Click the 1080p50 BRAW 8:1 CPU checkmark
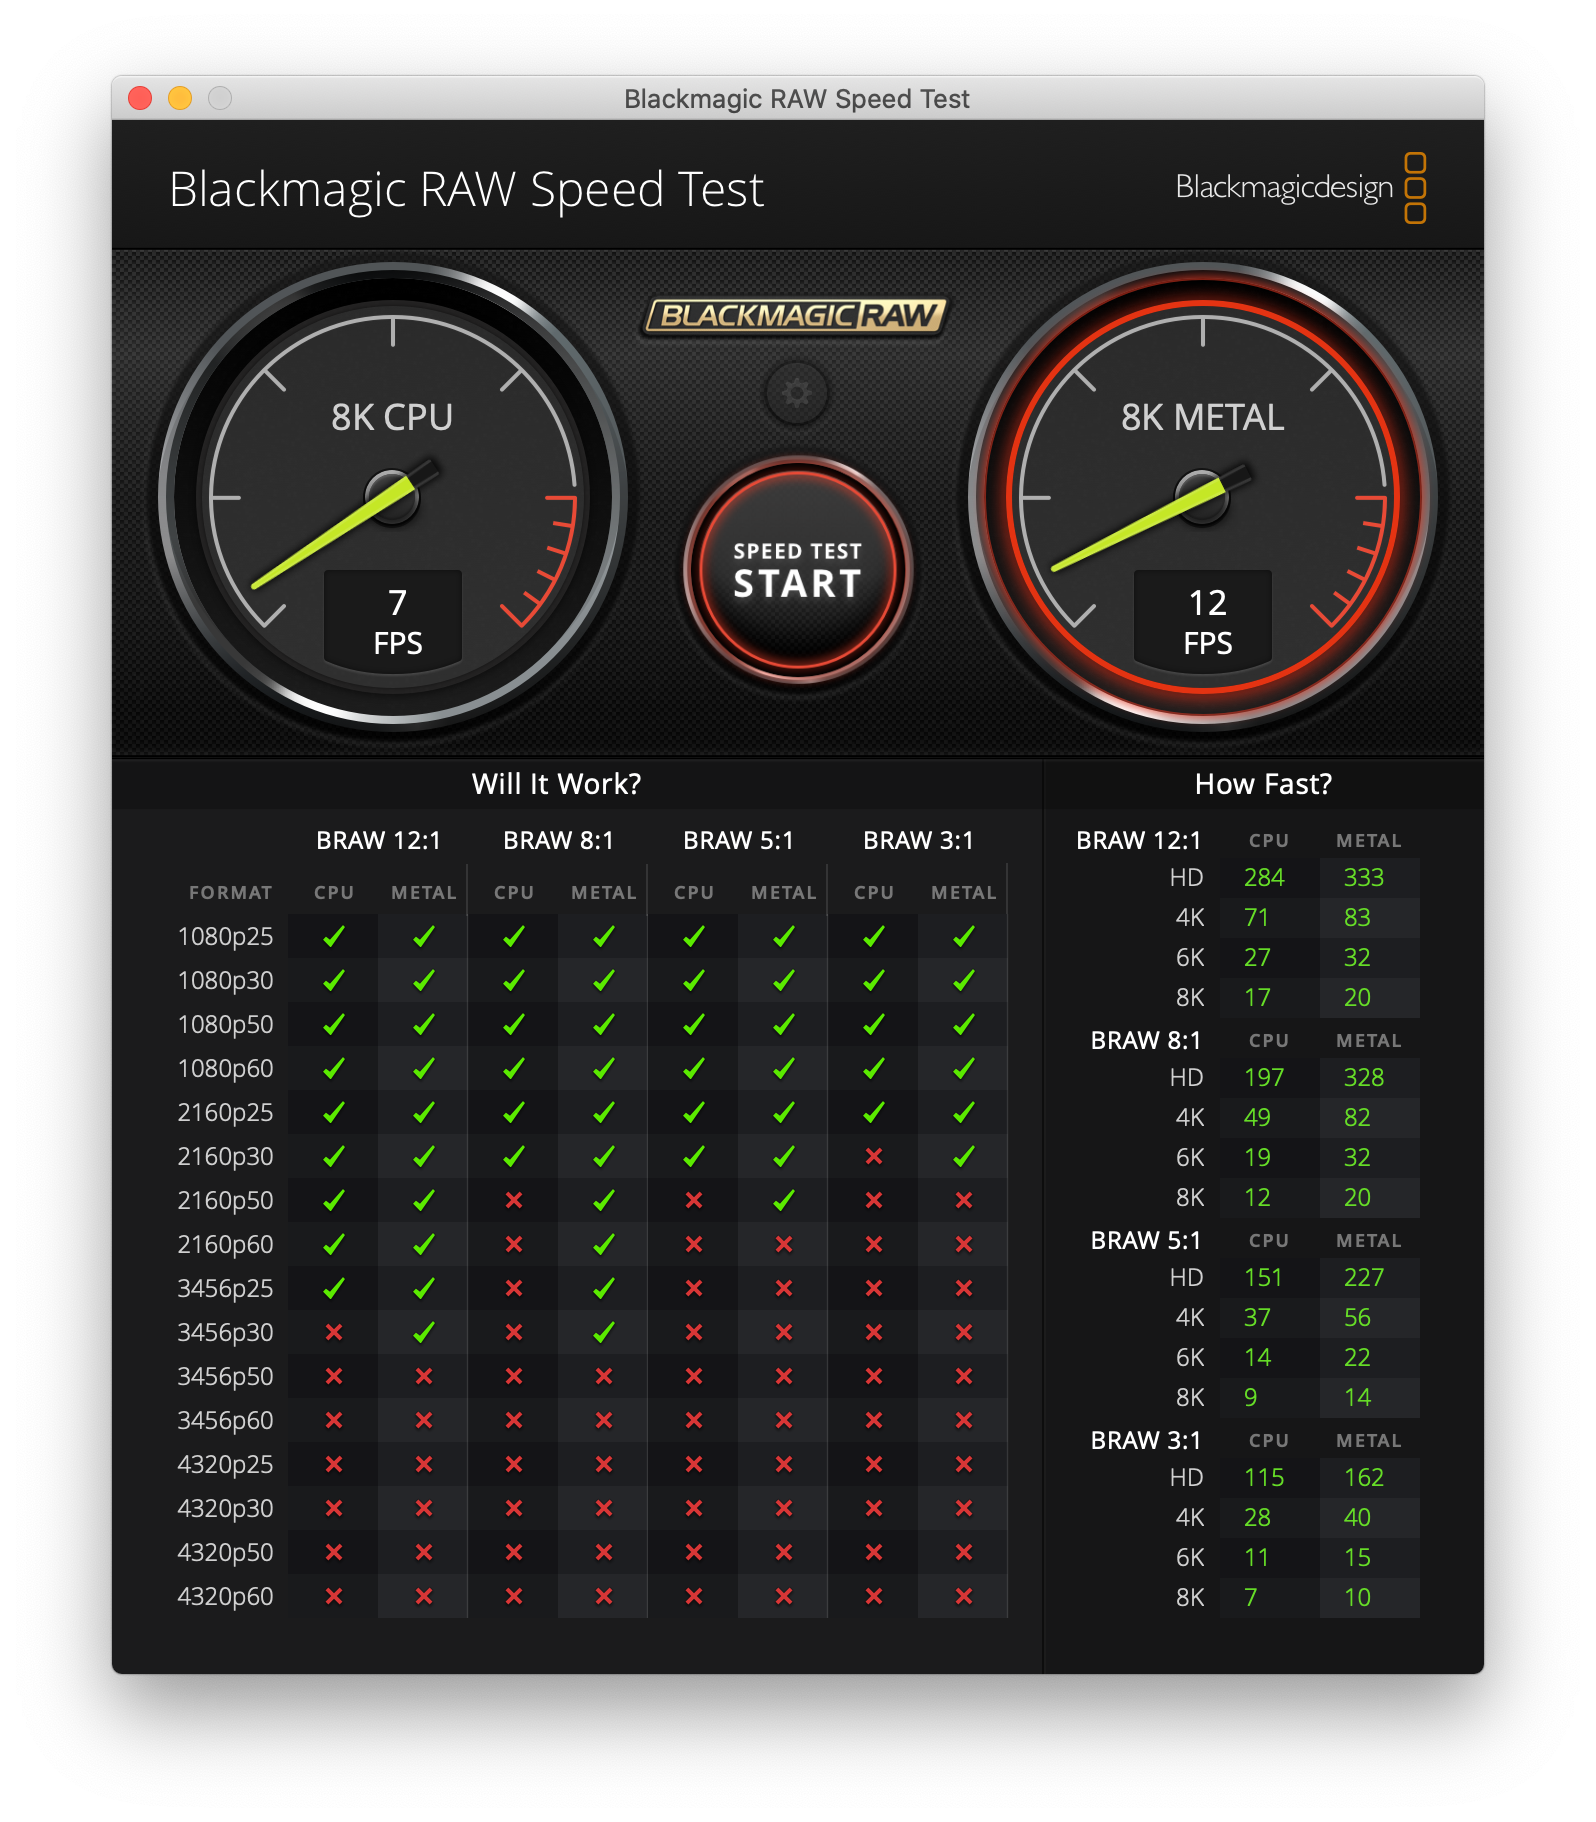This screenshot has width=1596, height=1822. pyautogui.click(x=514, y=1025)
